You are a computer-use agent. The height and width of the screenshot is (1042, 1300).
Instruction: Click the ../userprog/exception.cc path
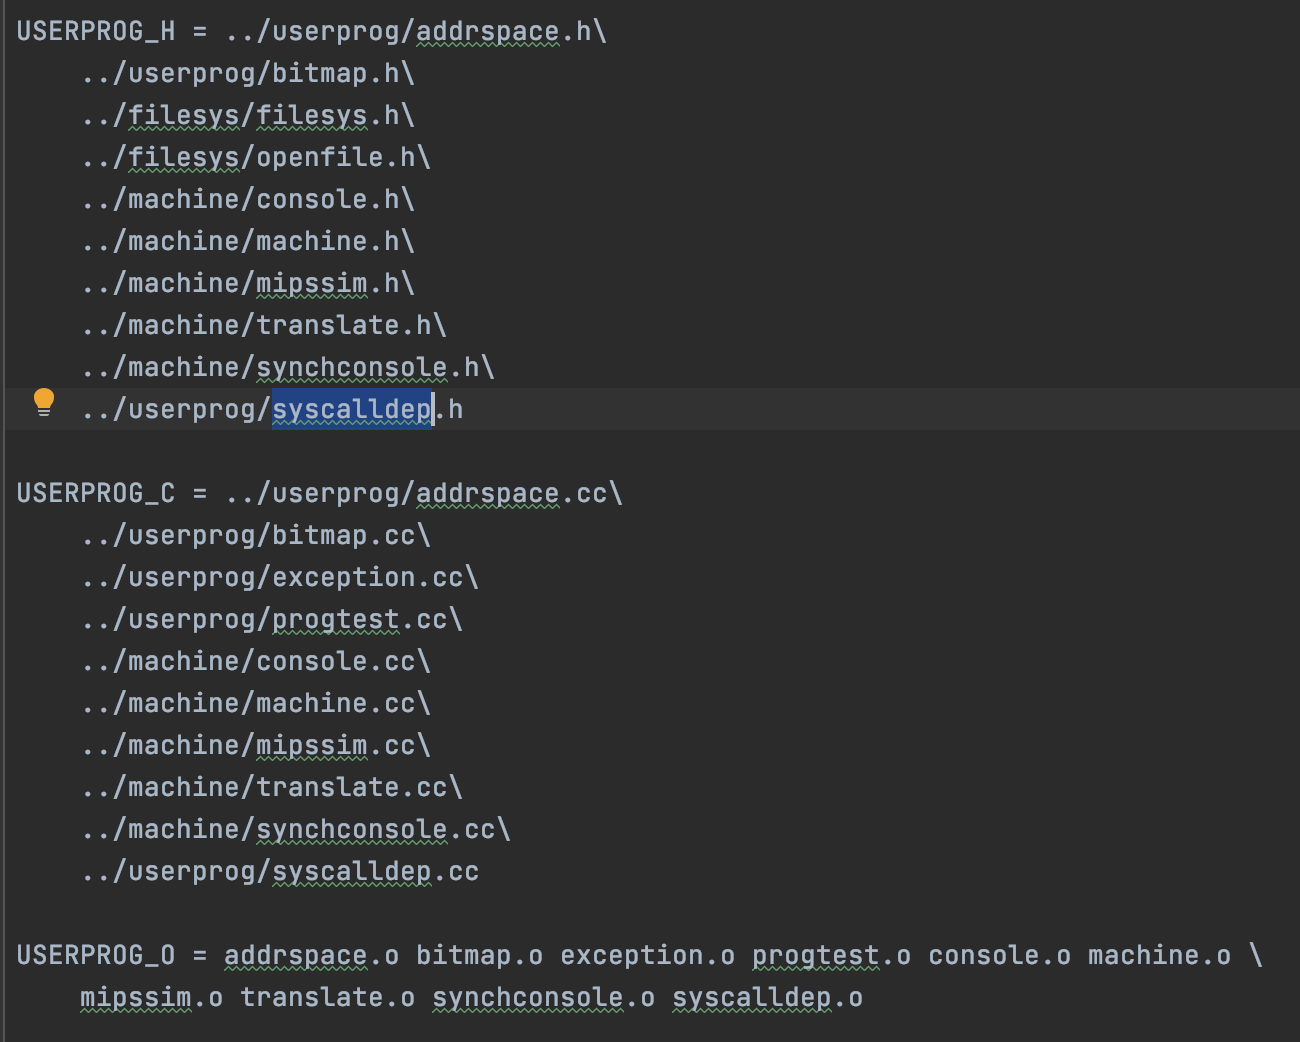point(279,578)
